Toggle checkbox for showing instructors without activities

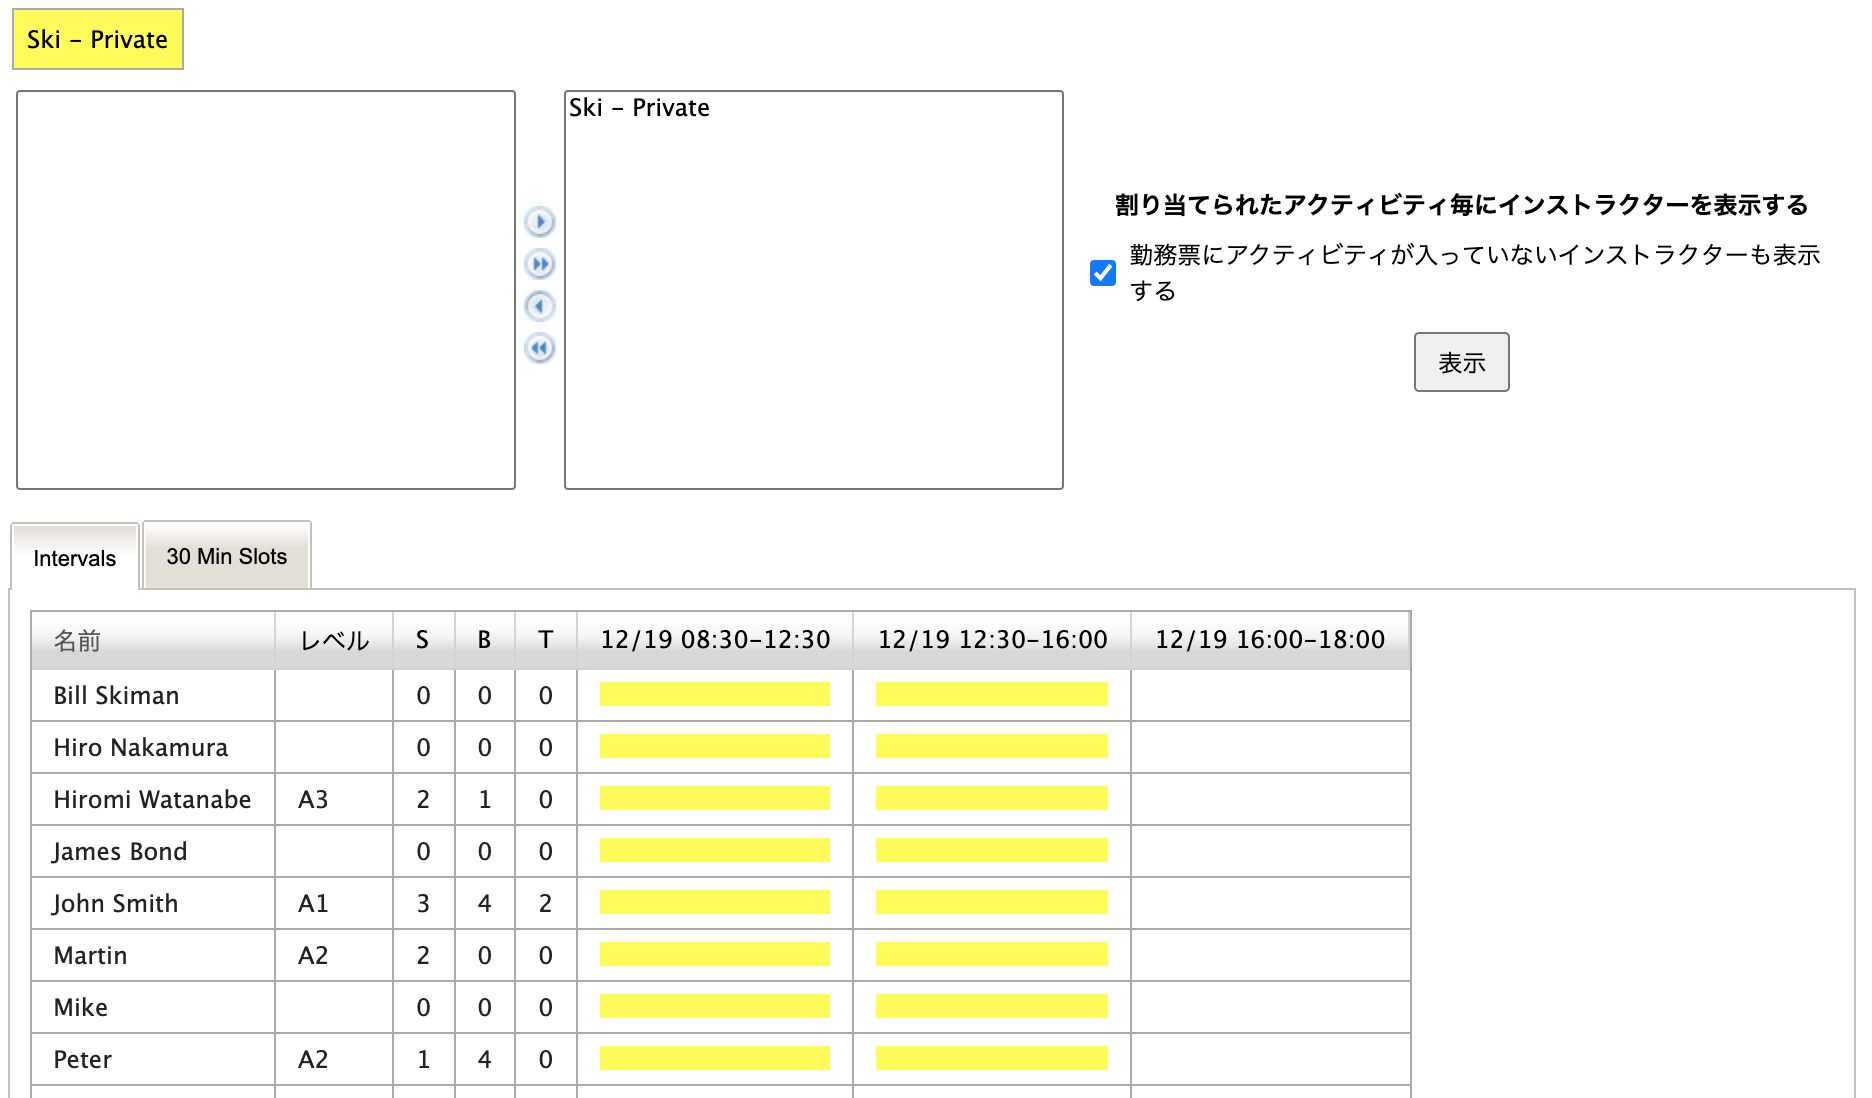1103,273
